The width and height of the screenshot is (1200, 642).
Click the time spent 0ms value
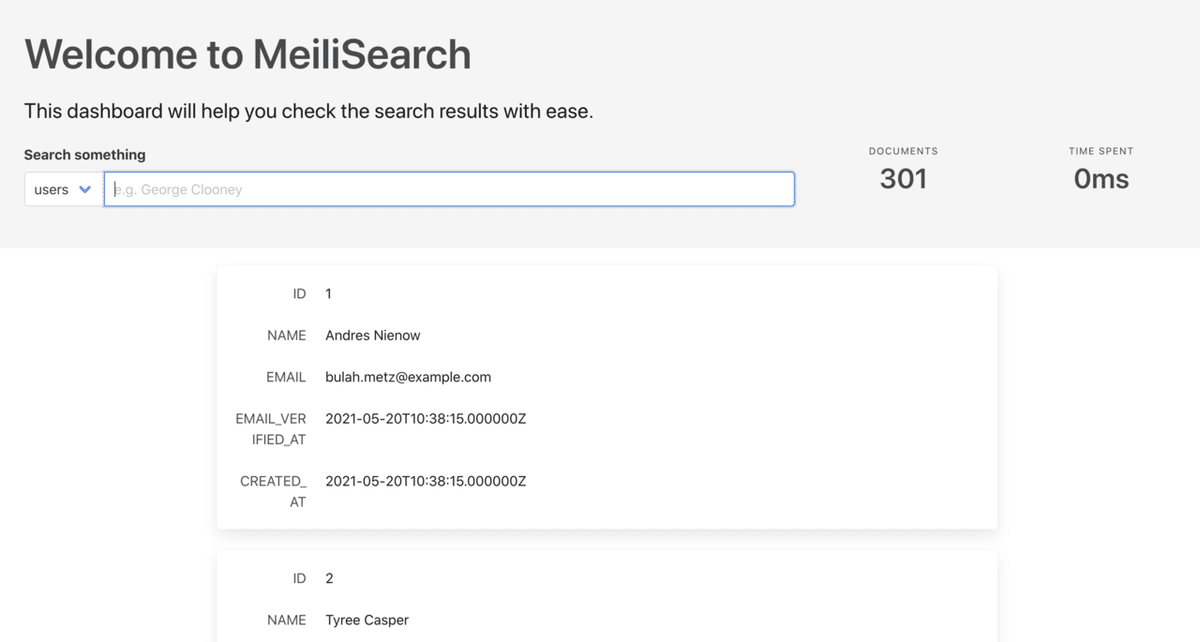(x=1101, y=179)
